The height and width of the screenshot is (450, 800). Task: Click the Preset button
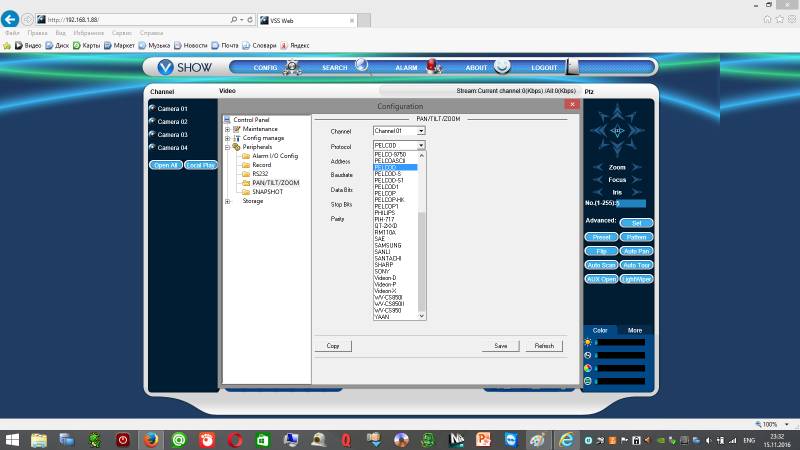602,237
